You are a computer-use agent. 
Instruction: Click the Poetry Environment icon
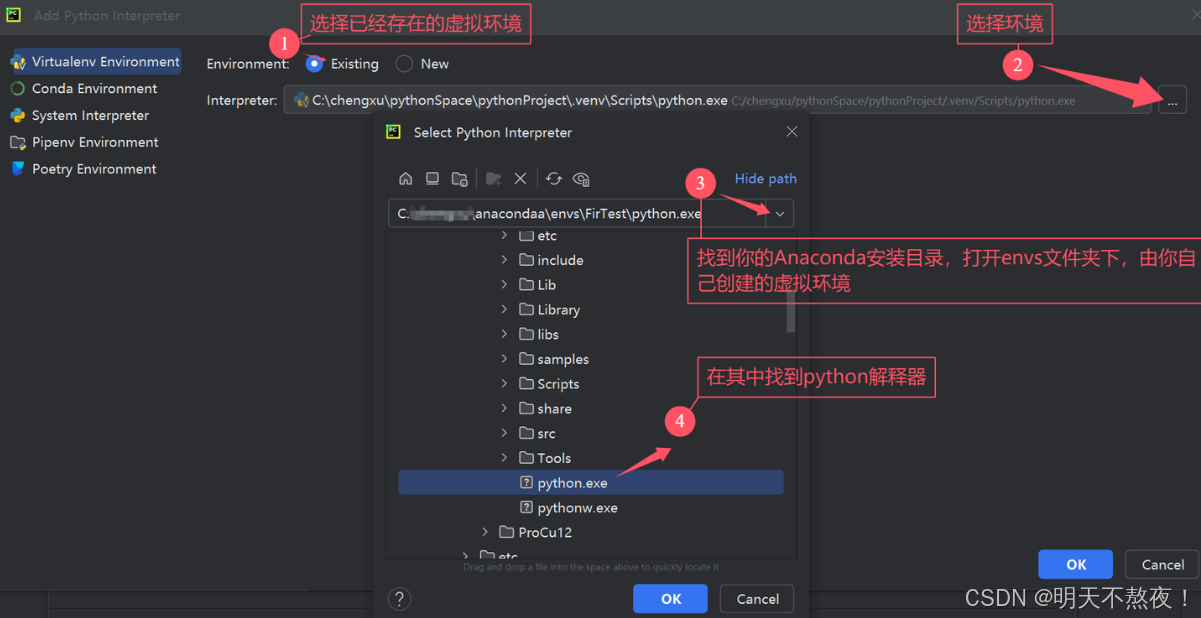coord(18,169)
